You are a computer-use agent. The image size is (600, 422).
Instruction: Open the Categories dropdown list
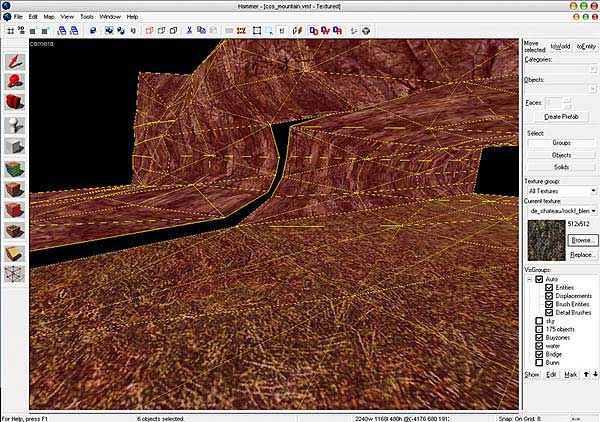[x=560, y=69]
